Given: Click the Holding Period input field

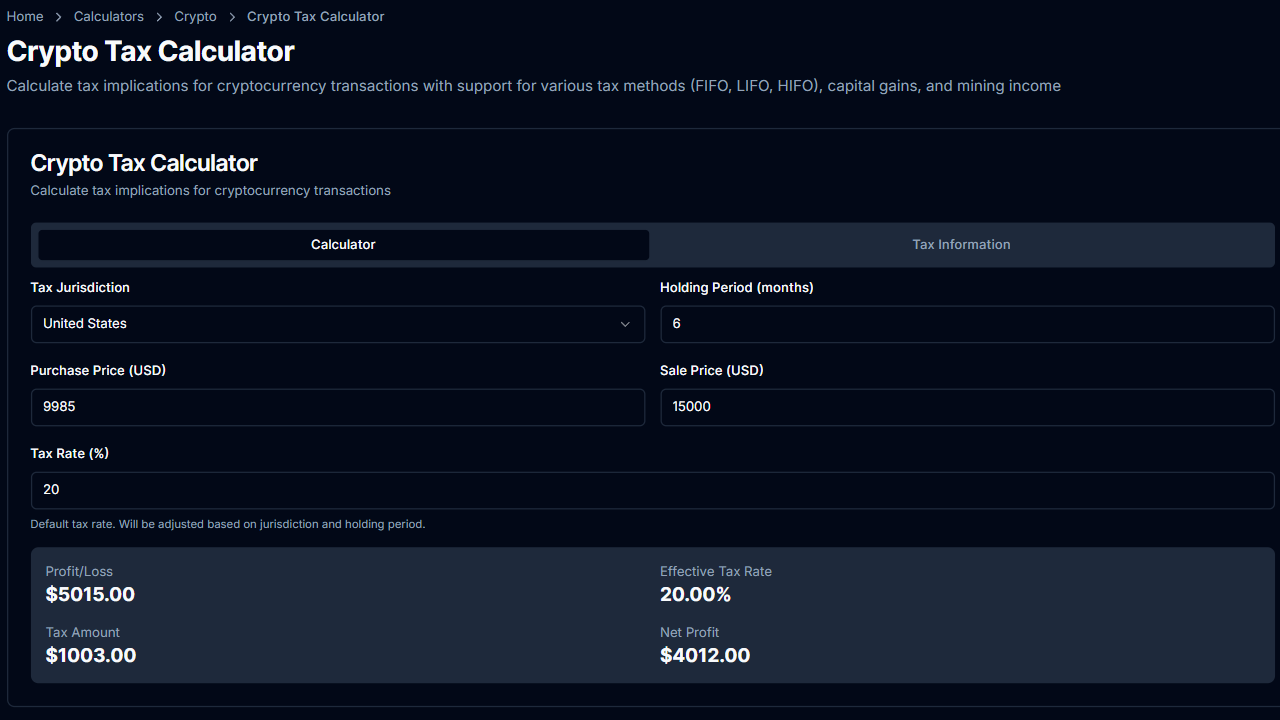Looking at the screenshot, I should 966,323.
